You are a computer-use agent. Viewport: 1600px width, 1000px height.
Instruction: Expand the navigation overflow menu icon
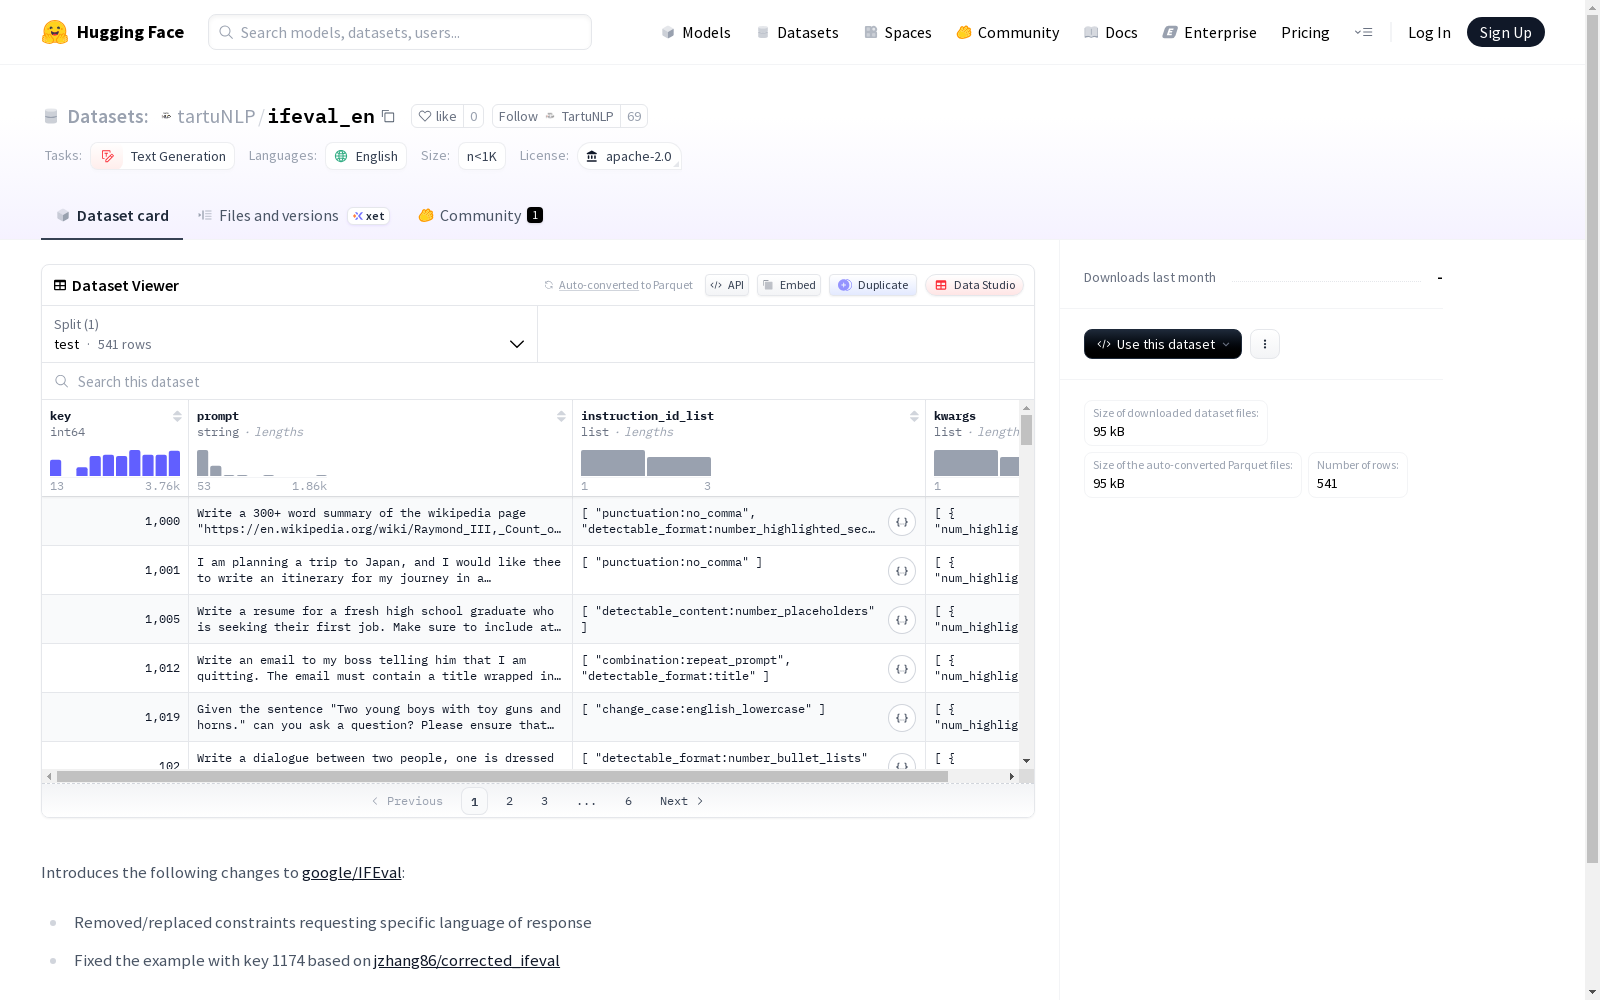1363,32
